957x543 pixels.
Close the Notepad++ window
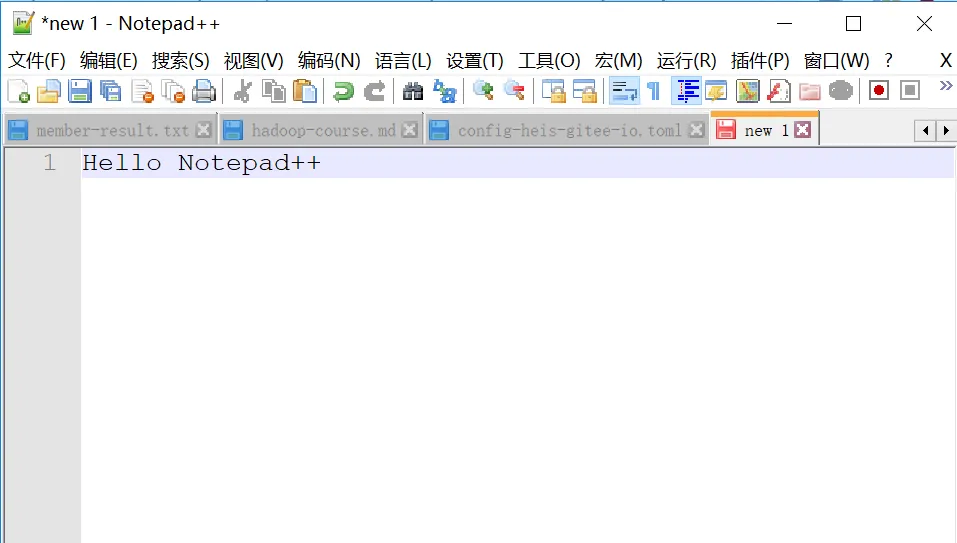pyautogui.click(x=924, y=24)
